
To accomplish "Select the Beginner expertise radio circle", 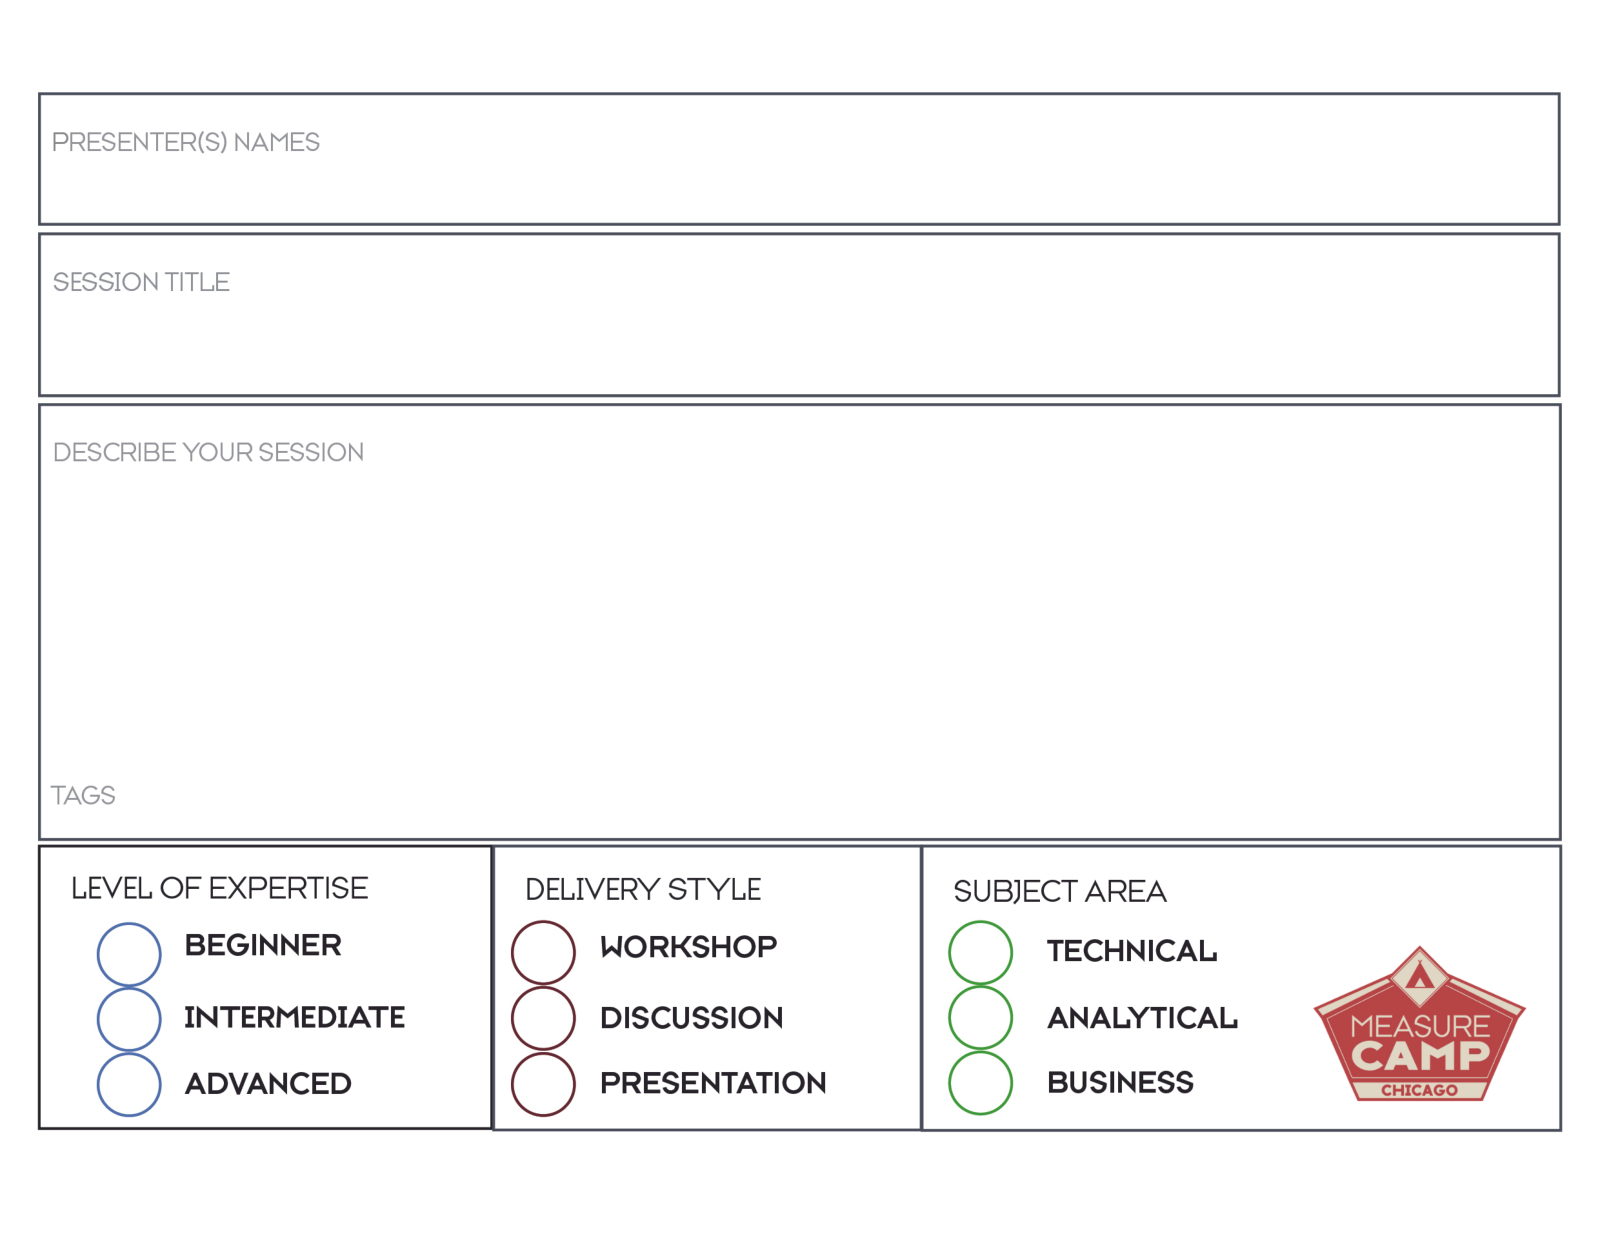I will pos(129,954).
